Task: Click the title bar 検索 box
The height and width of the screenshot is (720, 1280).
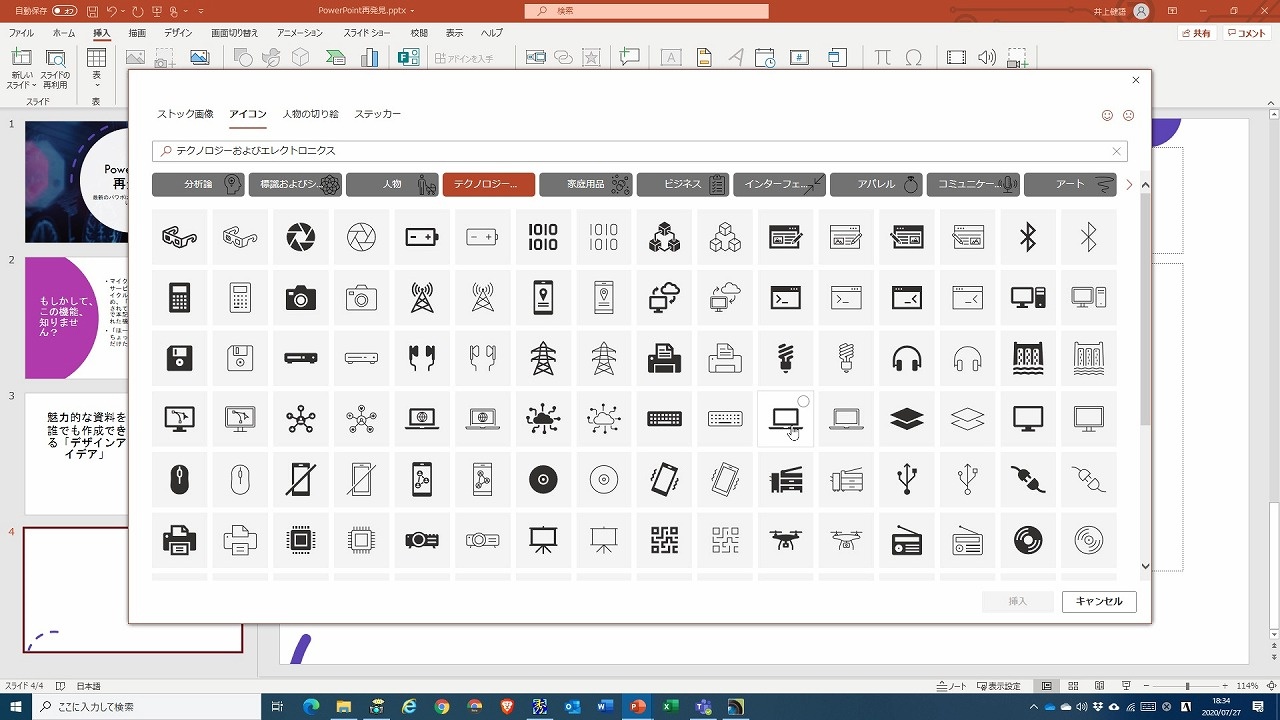Action: coord(647,10)
